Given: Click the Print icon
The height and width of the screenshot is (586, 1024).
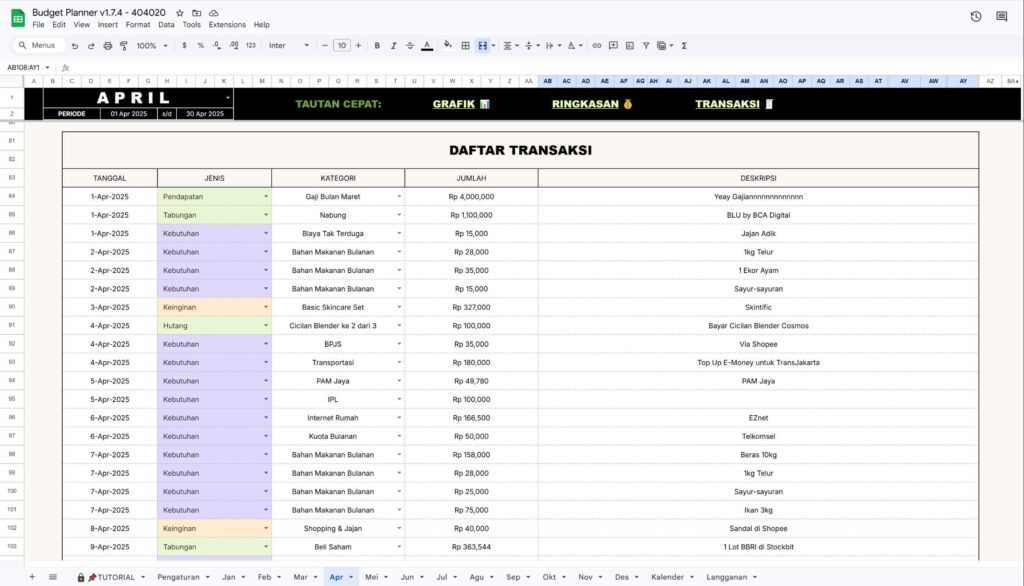Looking at the screenshot, I should pos(108,46).
